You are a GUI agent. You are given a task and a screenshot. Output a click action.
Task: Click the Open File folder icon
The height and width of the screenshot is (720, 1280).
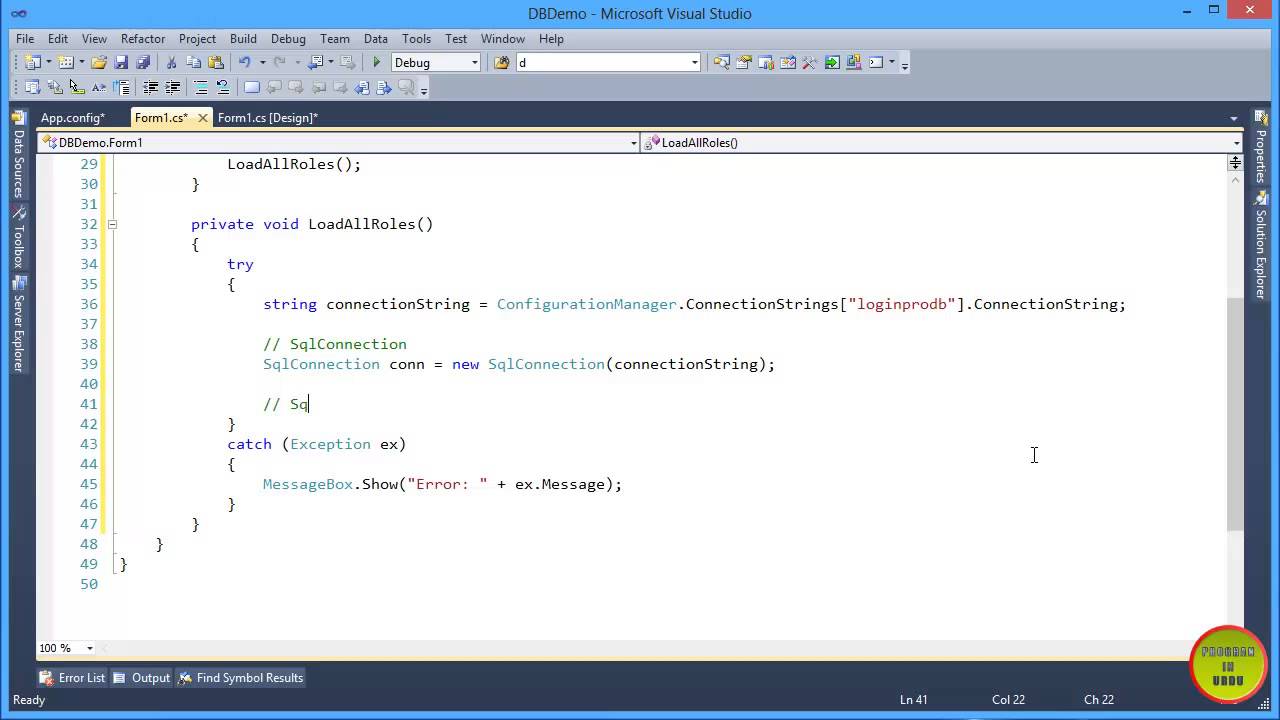(x=99, y=62)
